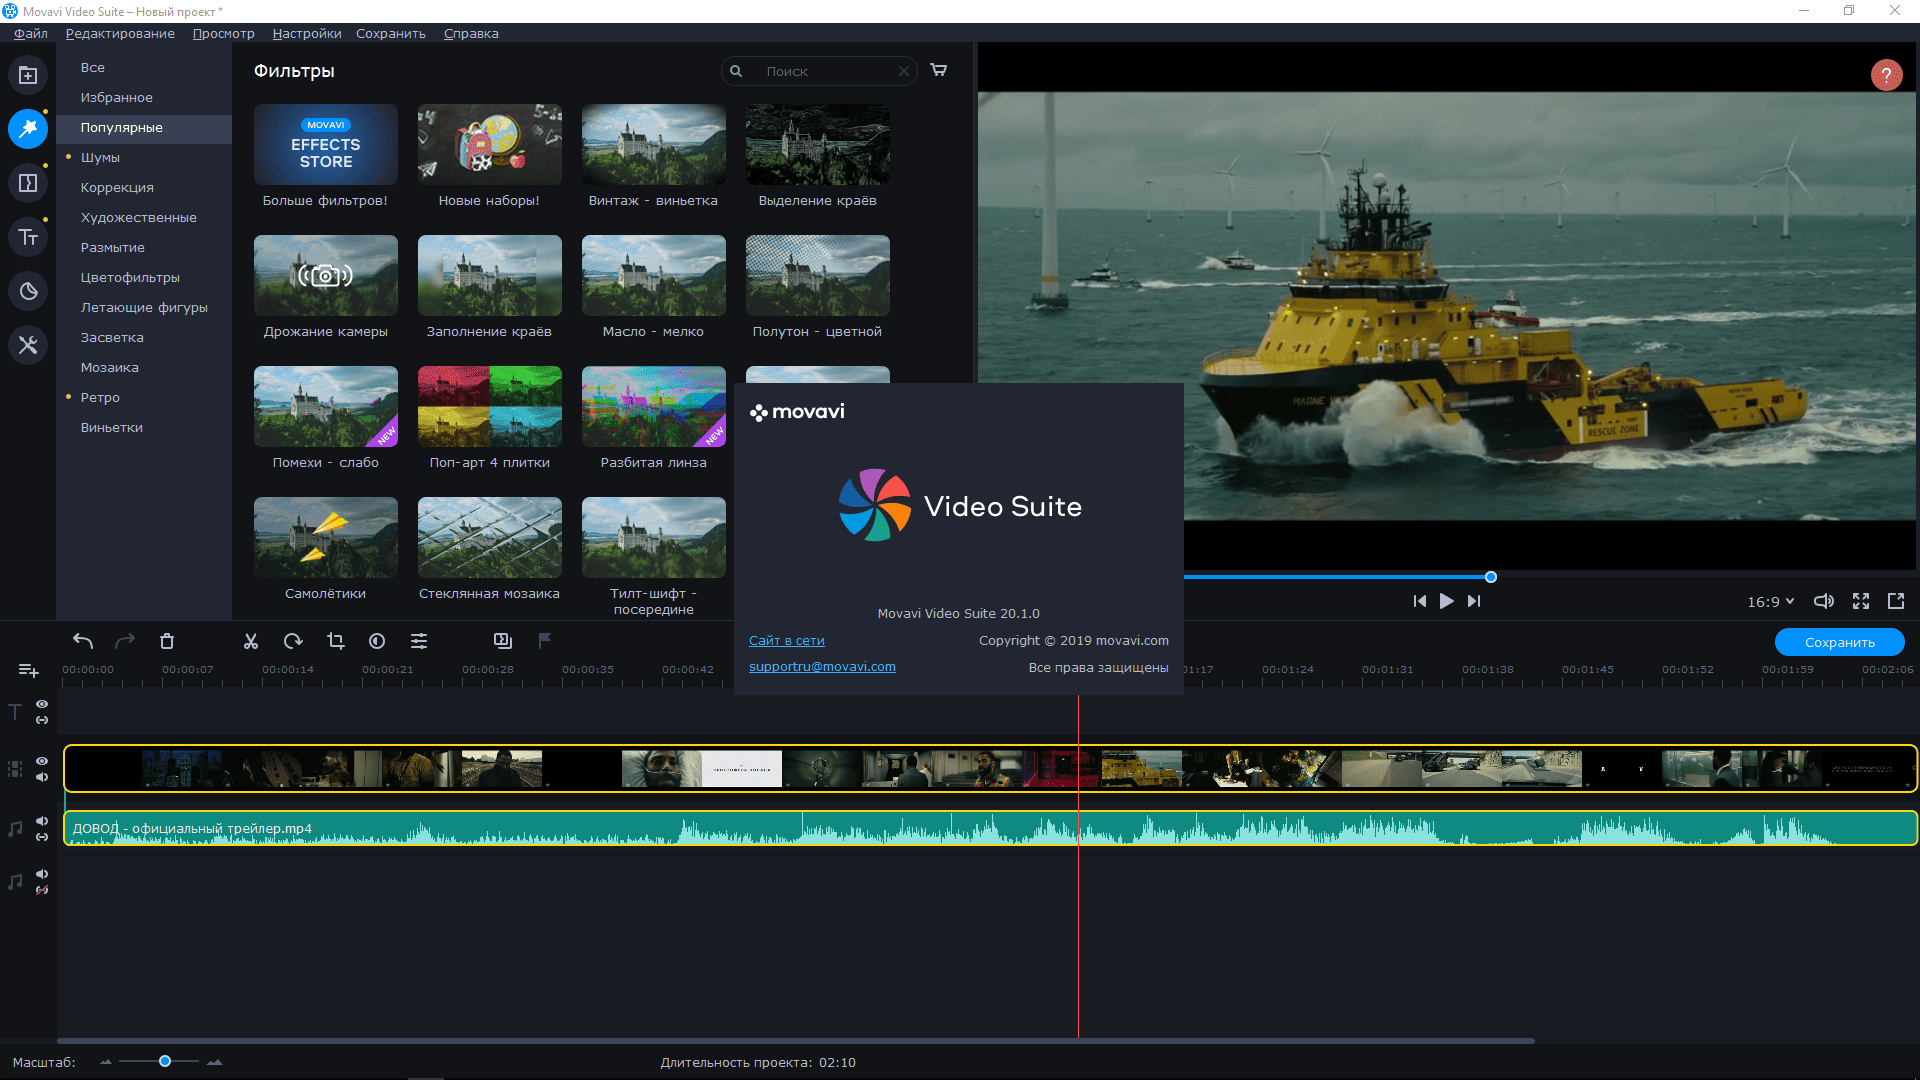Toggle visibility of the title track
Viewport: 1920px width, 1080px height.
tap(42, 704)
